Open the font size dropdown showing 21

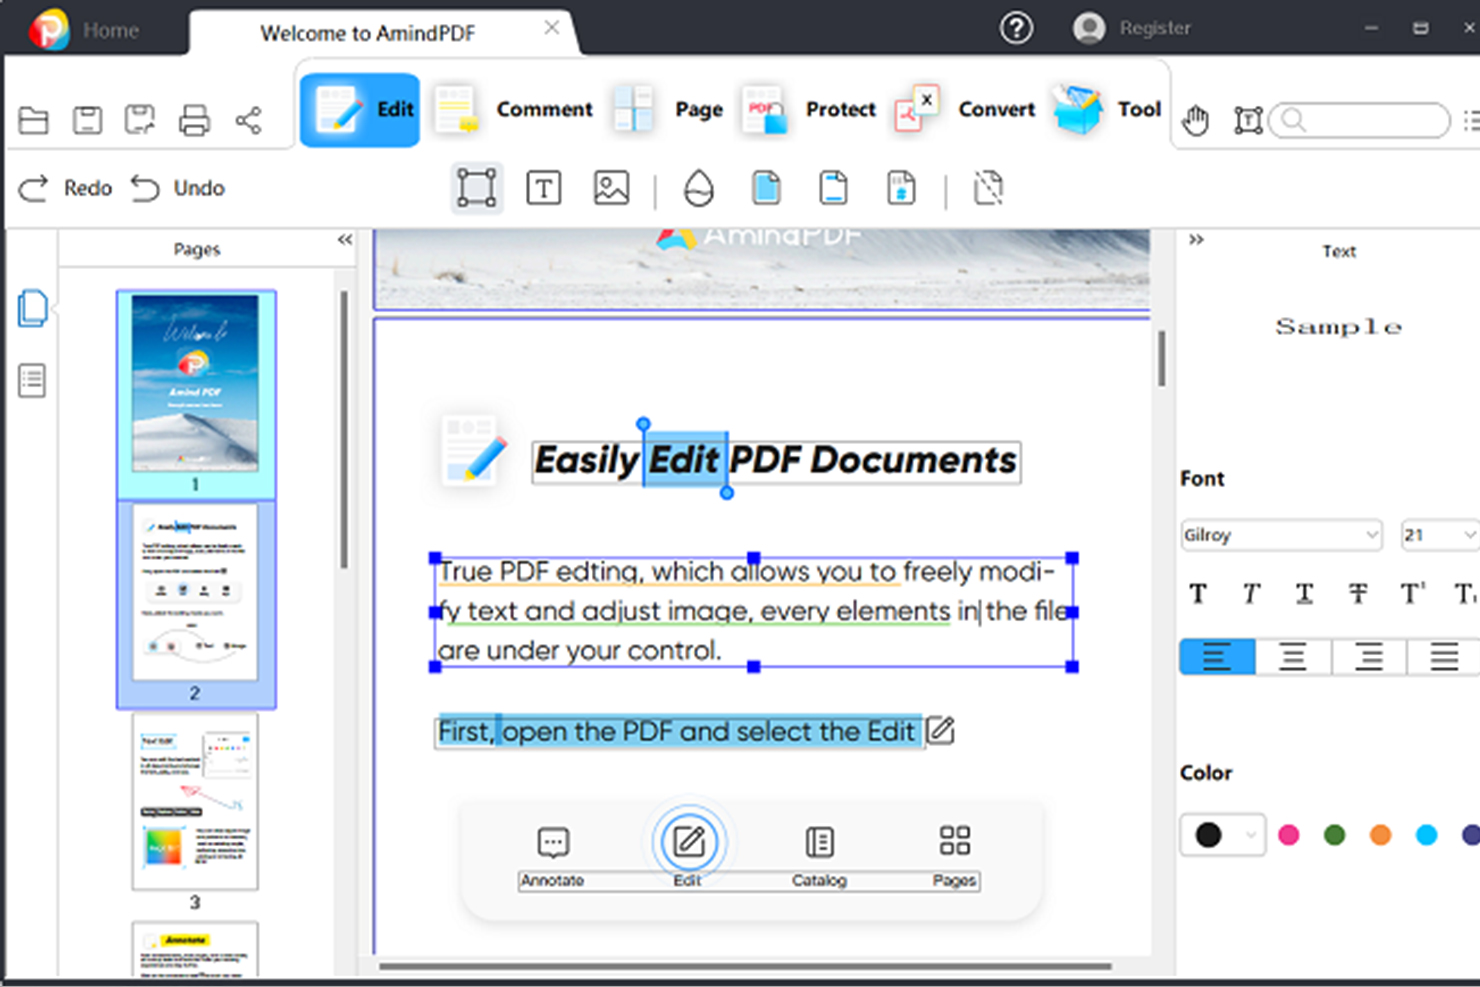tap(1438, 534)
